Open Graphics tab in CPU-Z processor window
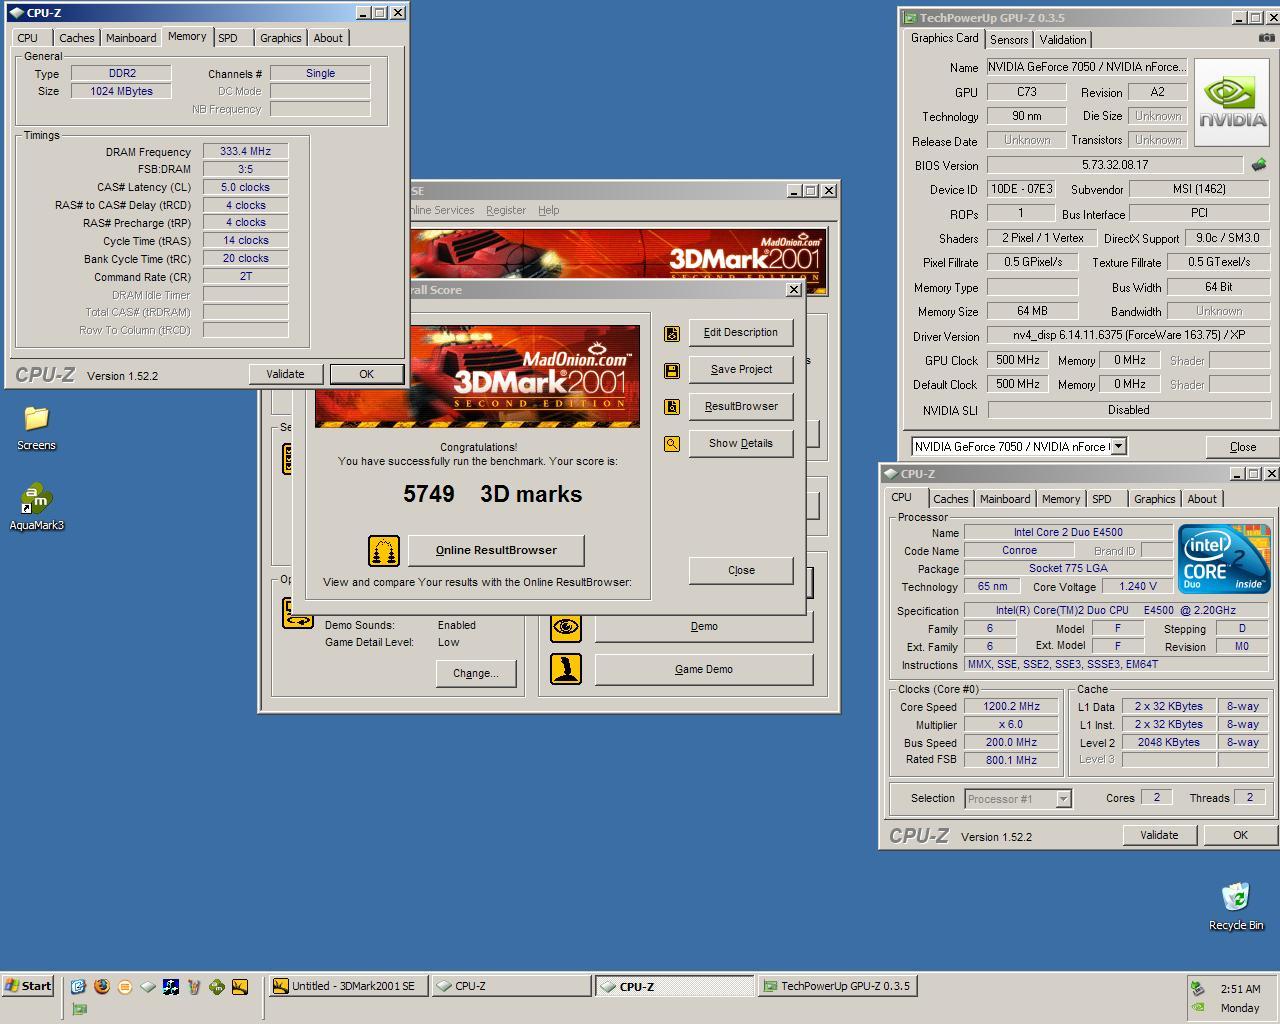The width and height of the screenshot is (1280, 1024). coord(1154,499)
